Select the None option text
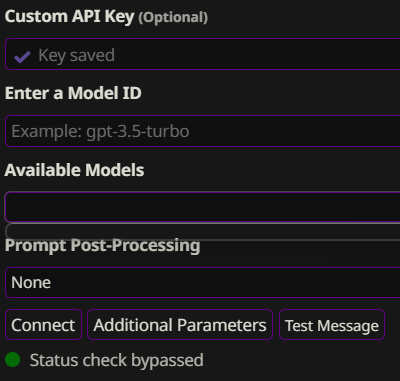Image resolution: width=400 pixels, height=381 pixels. pyautogui.click(x=31, y=283)
